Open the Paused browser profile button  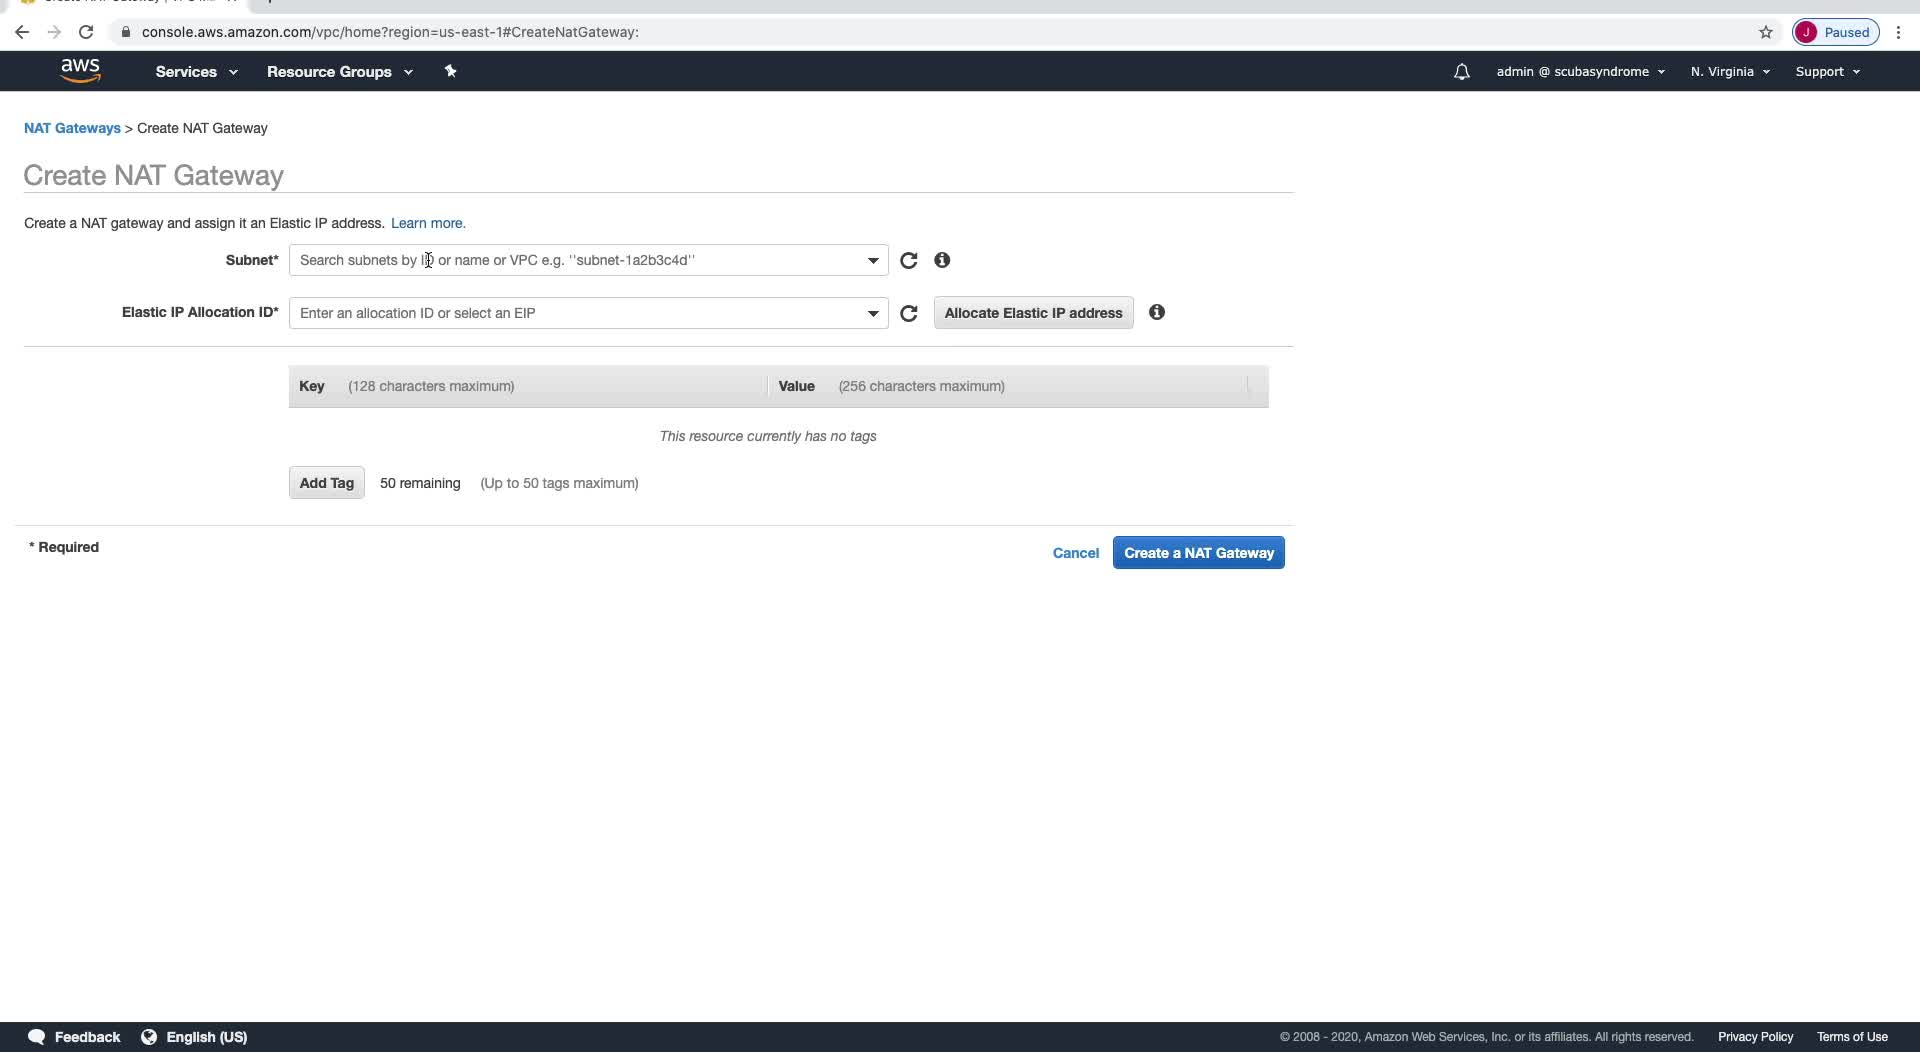[1836, 32]
